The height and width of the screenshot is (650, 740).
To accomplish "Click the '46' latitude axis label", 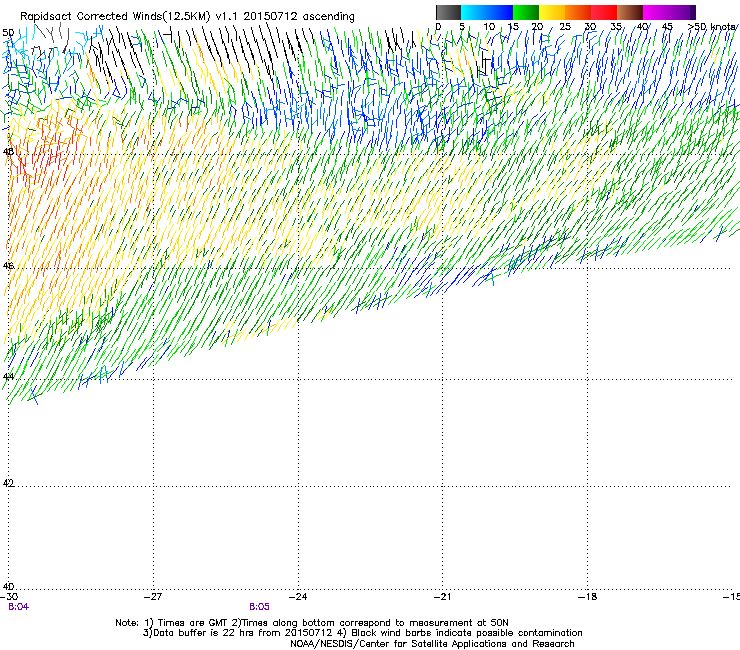I will (x=8, y=266).
